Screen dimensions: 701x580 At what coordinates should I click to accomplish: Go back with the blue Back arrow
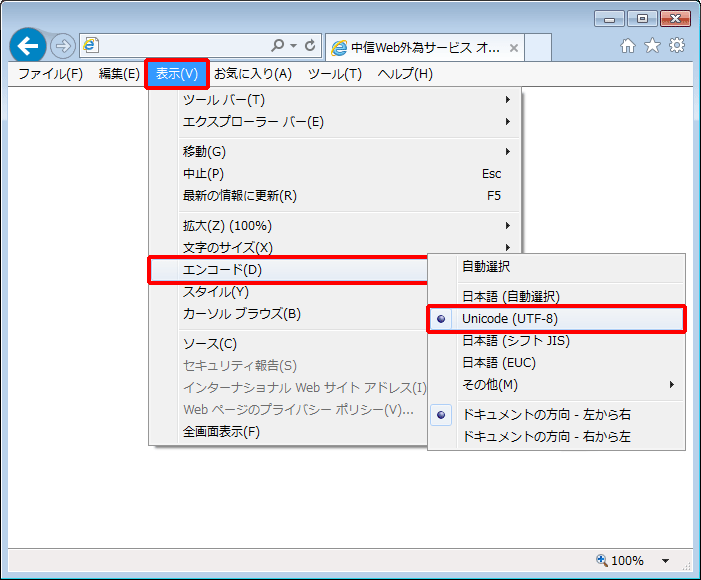[28, 46]
